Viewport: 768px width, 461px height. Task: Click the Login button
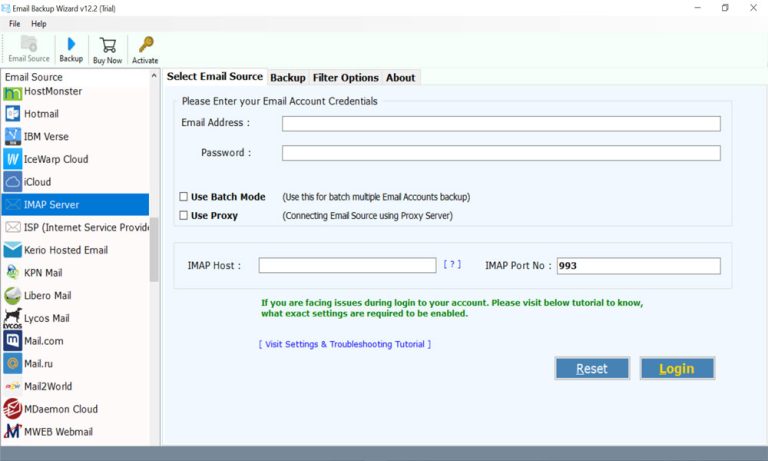pyautogui.click(x=677, y=368)
